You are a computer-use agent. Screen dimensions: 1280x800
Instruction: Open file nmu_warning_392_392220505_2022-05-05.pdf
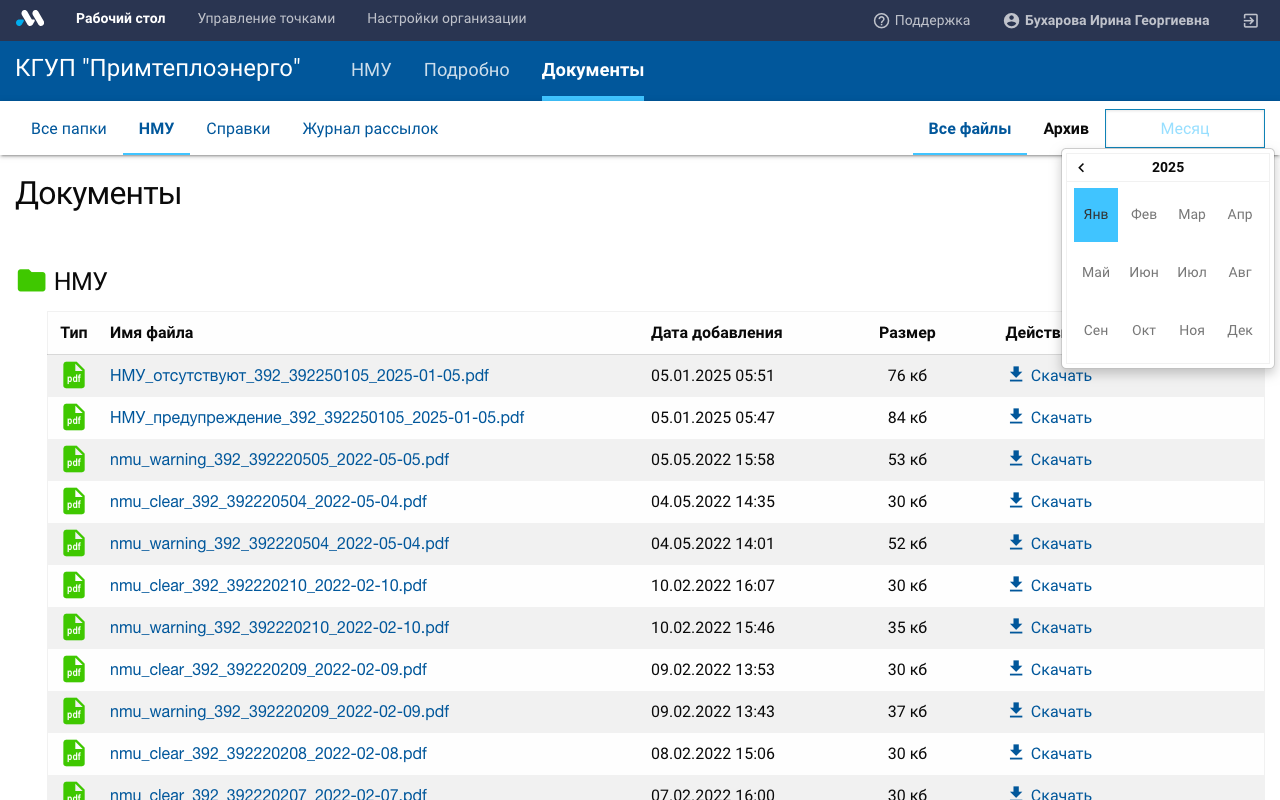tap(279, 460)
